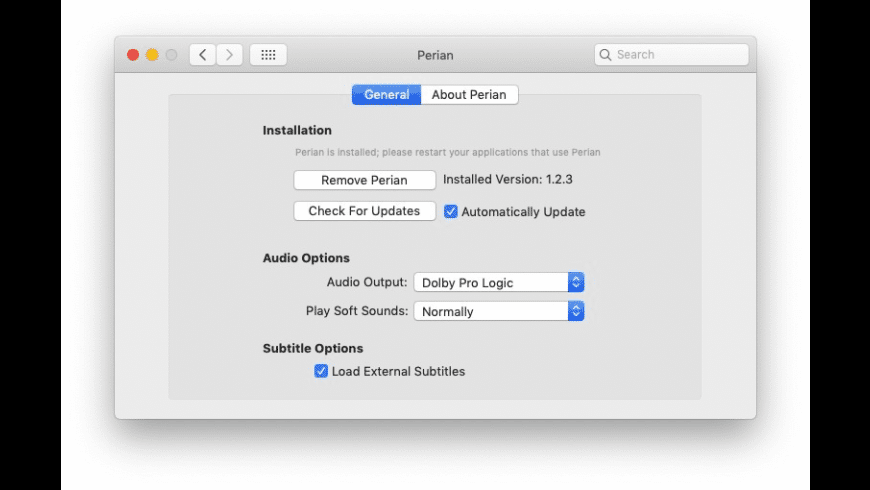Click the Installed Version: 1.2.3 text
The image size is (870, 490).
[x=508, y=179]
